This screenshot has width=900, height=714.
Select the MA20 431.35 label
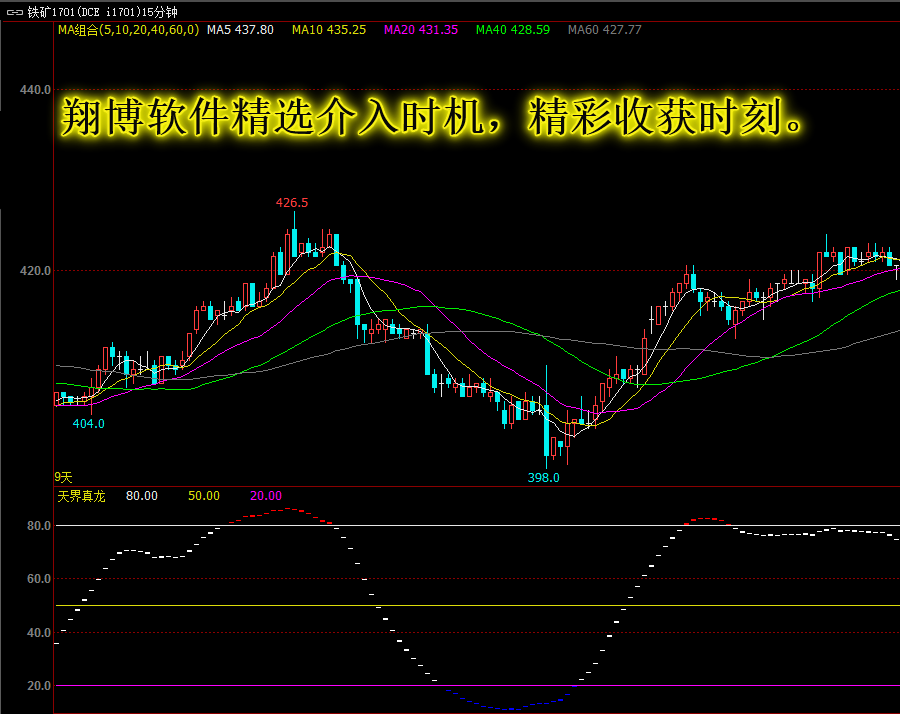click(421, 30)
